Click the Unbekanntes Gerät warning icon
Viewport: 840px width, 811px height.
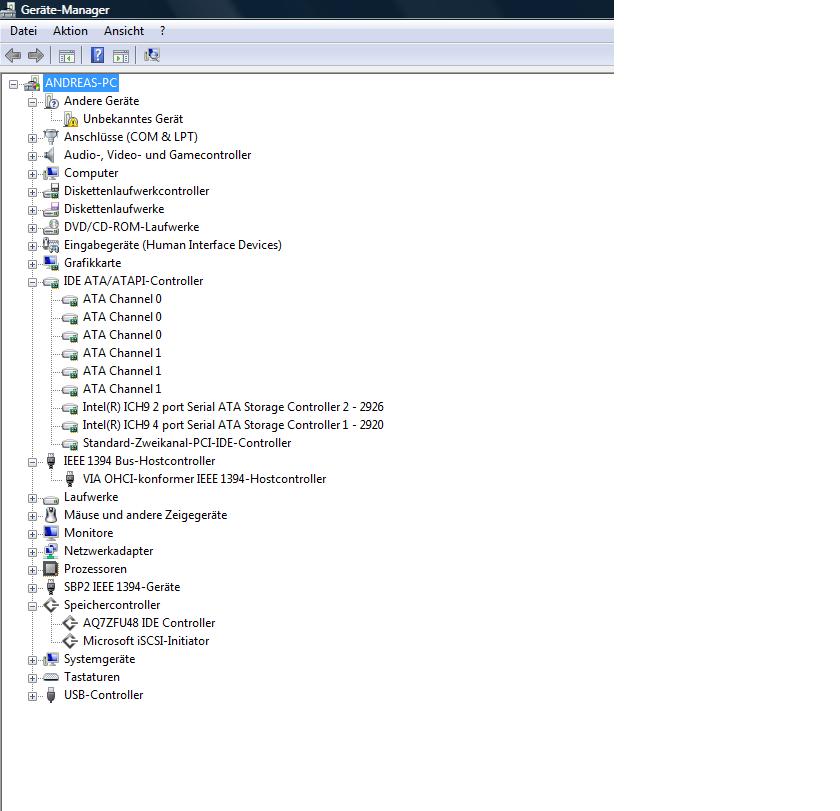pyautogui.click(x=71, y=119)
